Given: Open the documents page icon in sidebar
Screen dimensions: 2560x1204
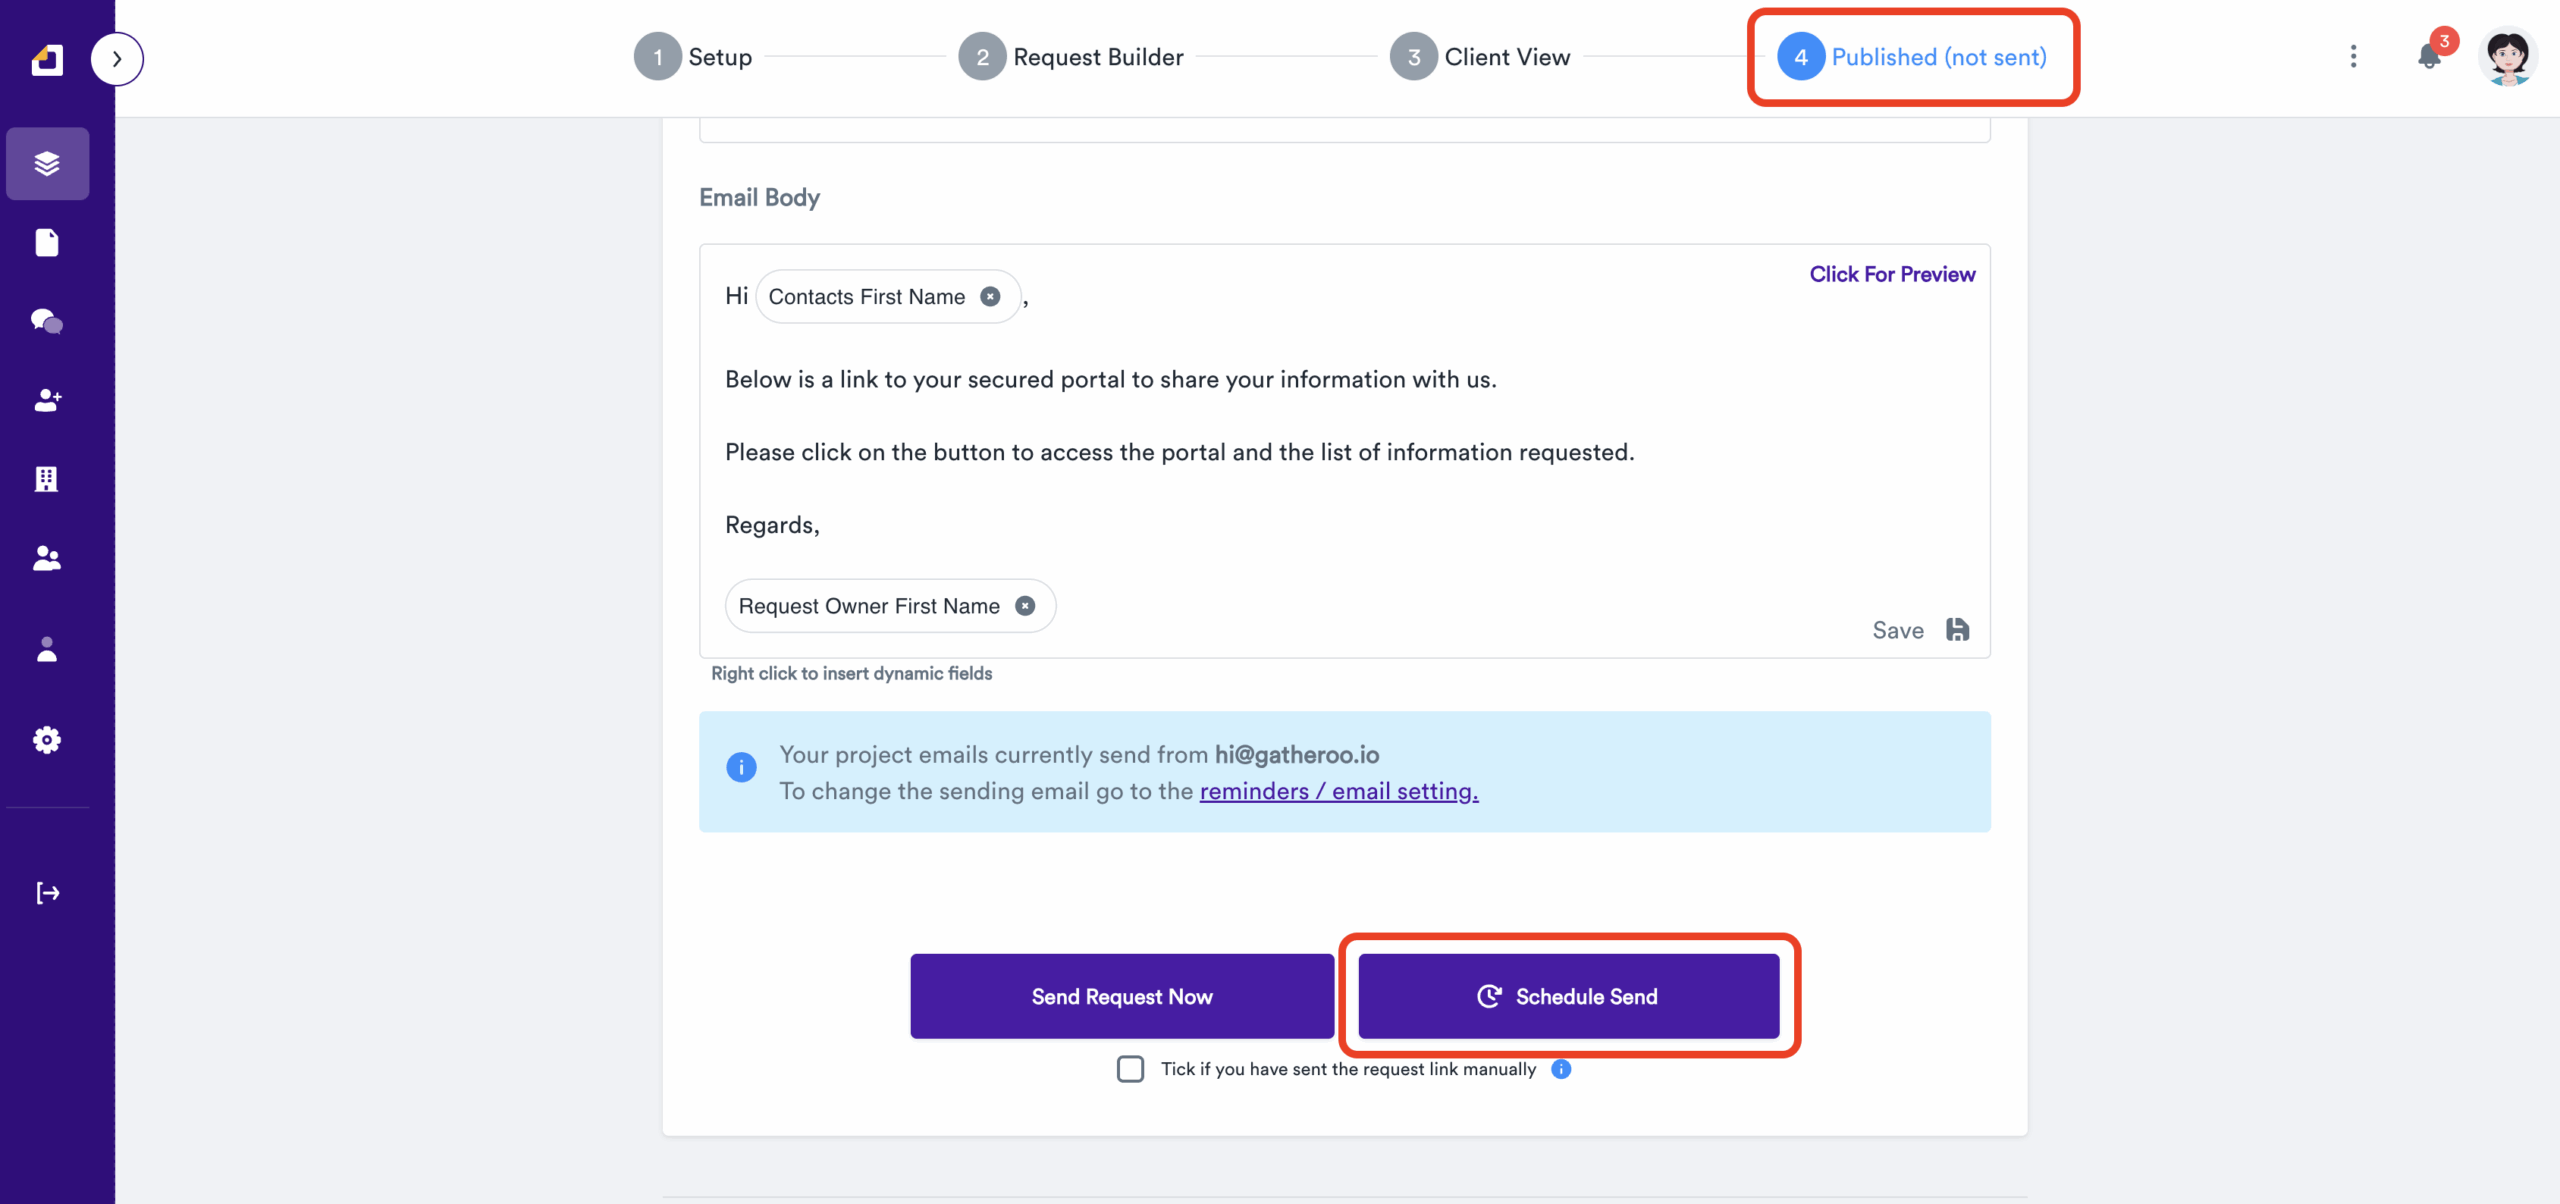Looking at the screenshot, I should click(x=47, y=242).
